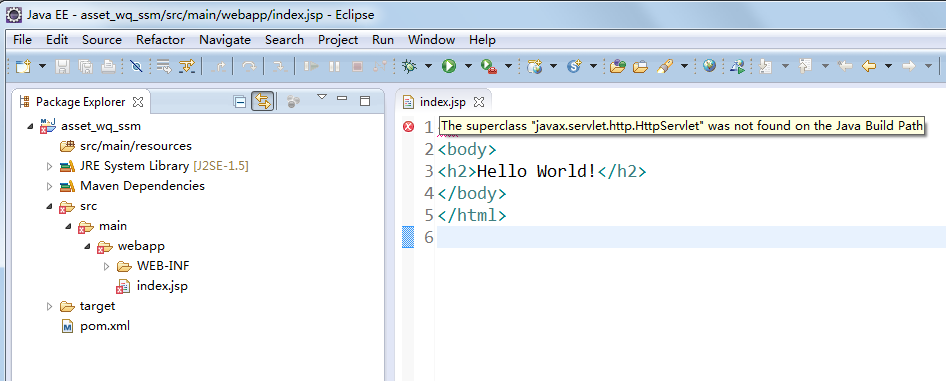Viewport: 946px width, 381px height.
Task: Minimize the Package Explorer panel
Action: click(342, 98)
